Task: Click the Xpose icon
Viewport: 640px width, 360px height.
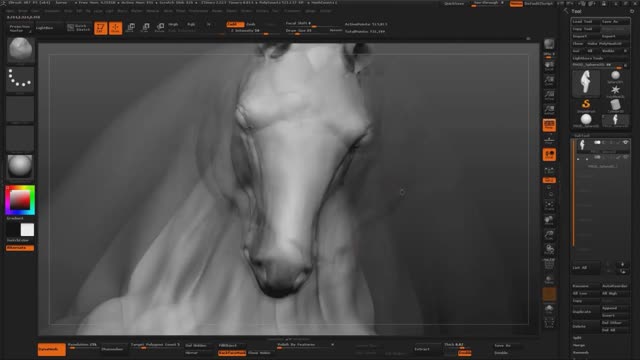Action: coord(549,323)
